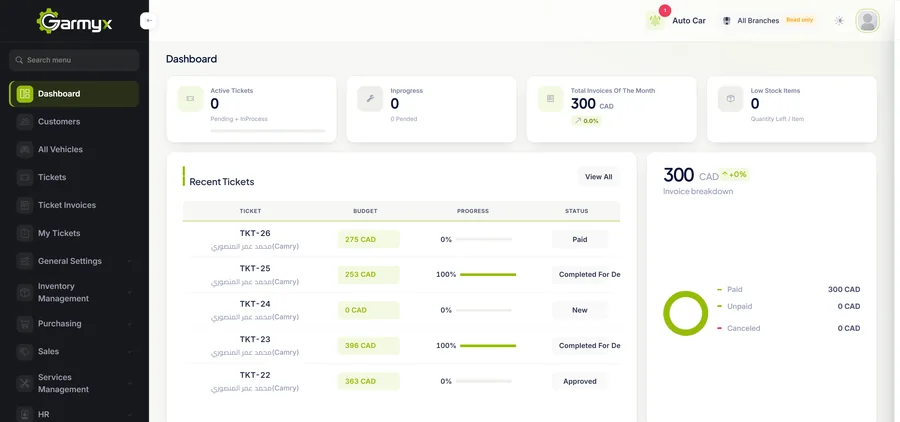Click View All recent tickets button

click(599, 177)
